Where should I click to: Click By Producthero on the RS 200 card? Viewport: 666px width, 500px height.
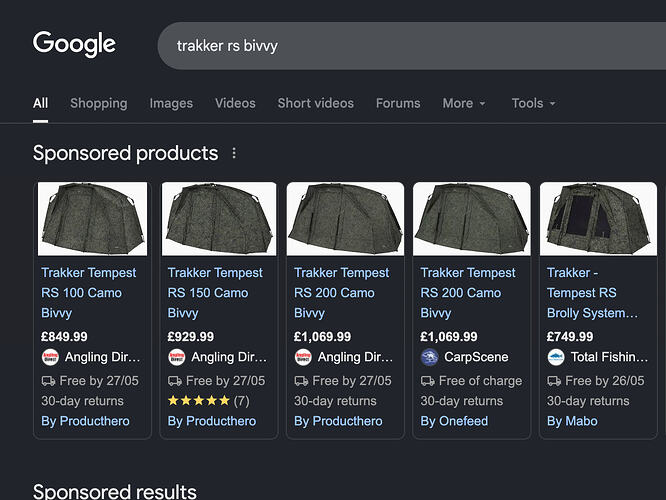tap(338, 421)
